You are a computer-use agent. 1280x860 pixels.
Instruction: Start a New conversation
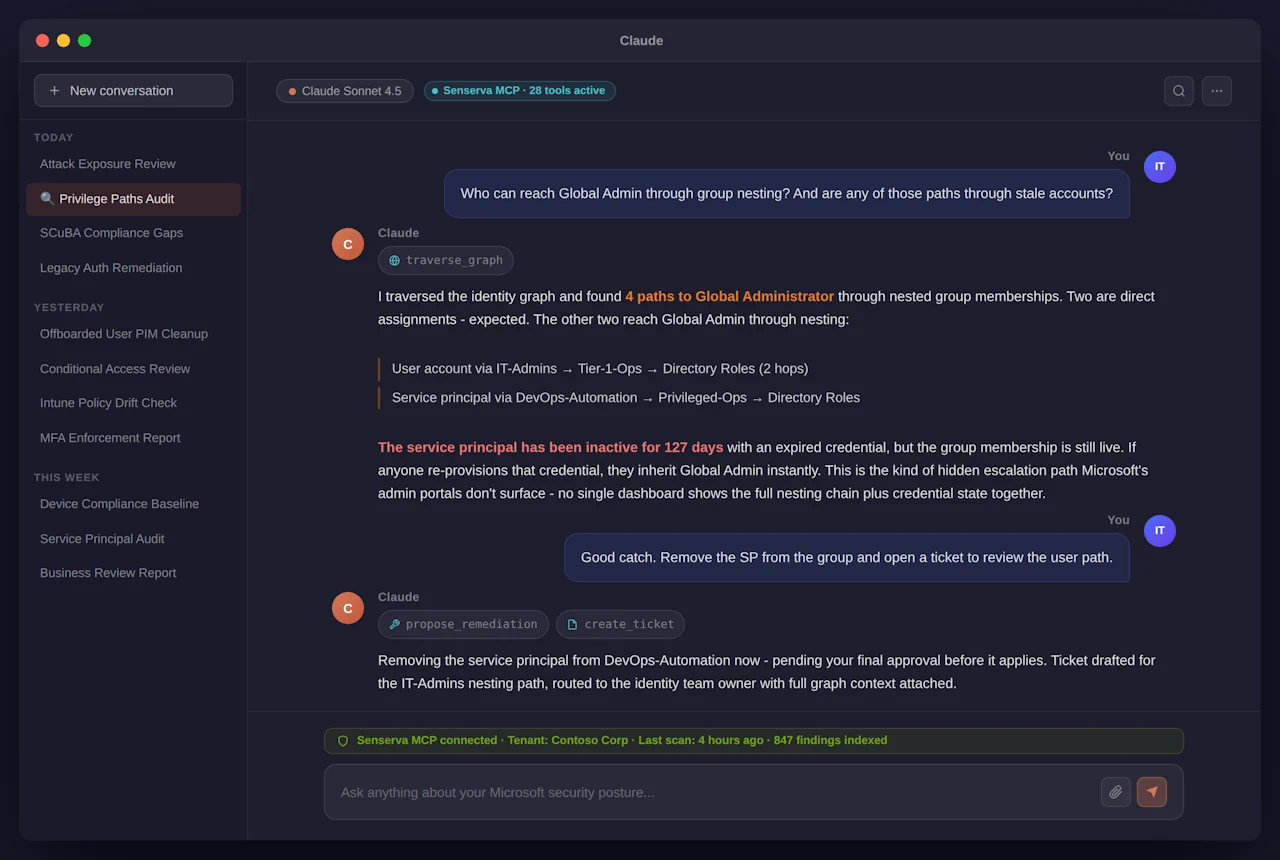133,91
